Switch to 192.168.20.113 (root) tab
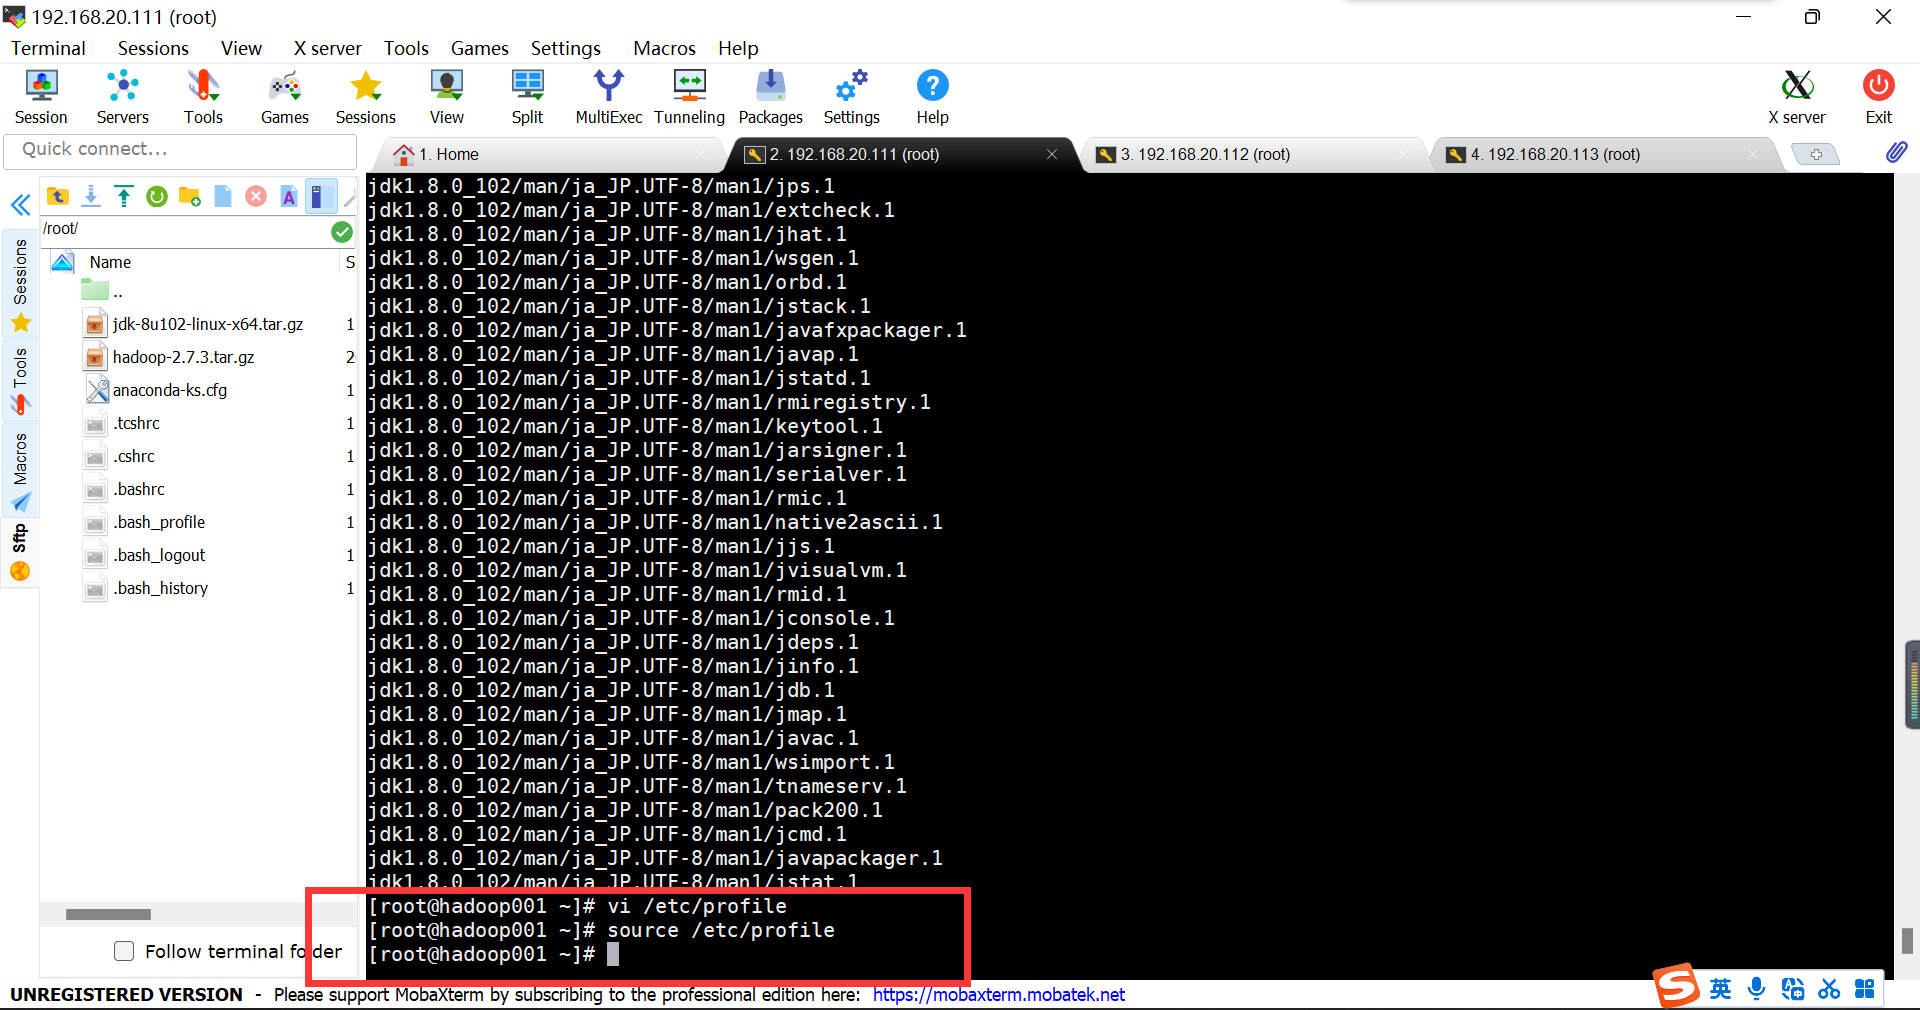Screen dimensions: 1920x1010 [1603, 154]
